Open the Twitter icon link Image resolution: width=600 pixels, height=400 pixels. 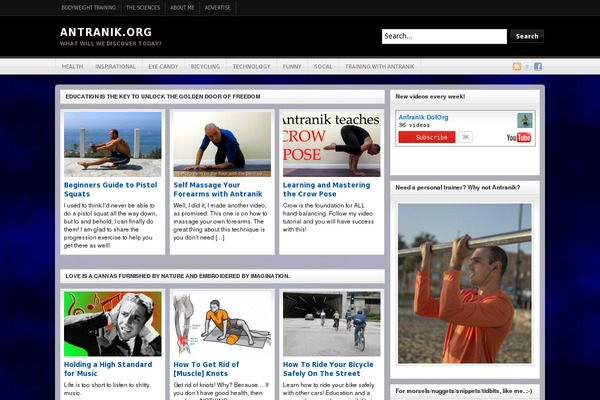click(x=527, y=66)
